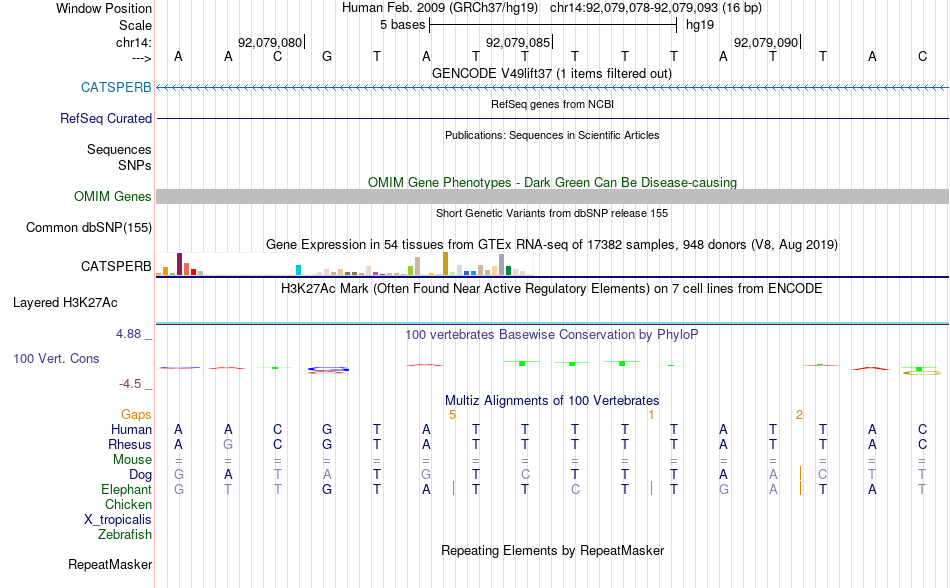Click the 92,079,090 position marker

pyautogui.click(x=766, y=43)
